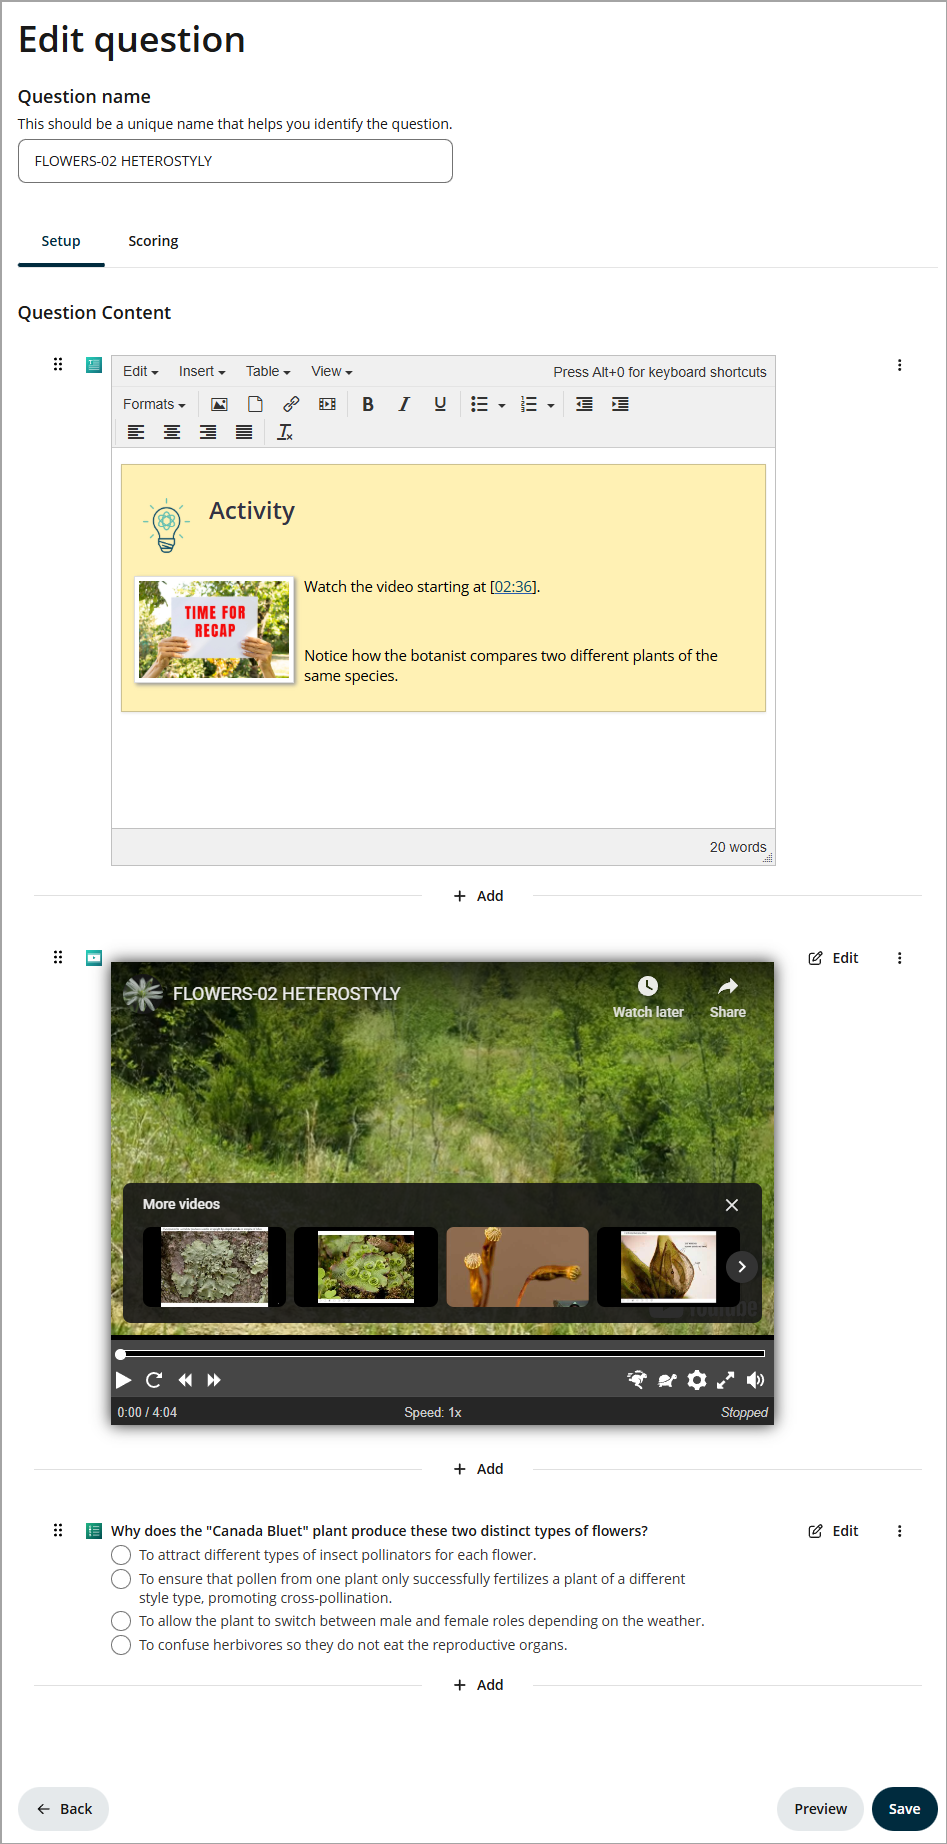Open the 02:36 timestamp link
The width and height of the screenshot is (947, 1844).
(x=513, y=587)
